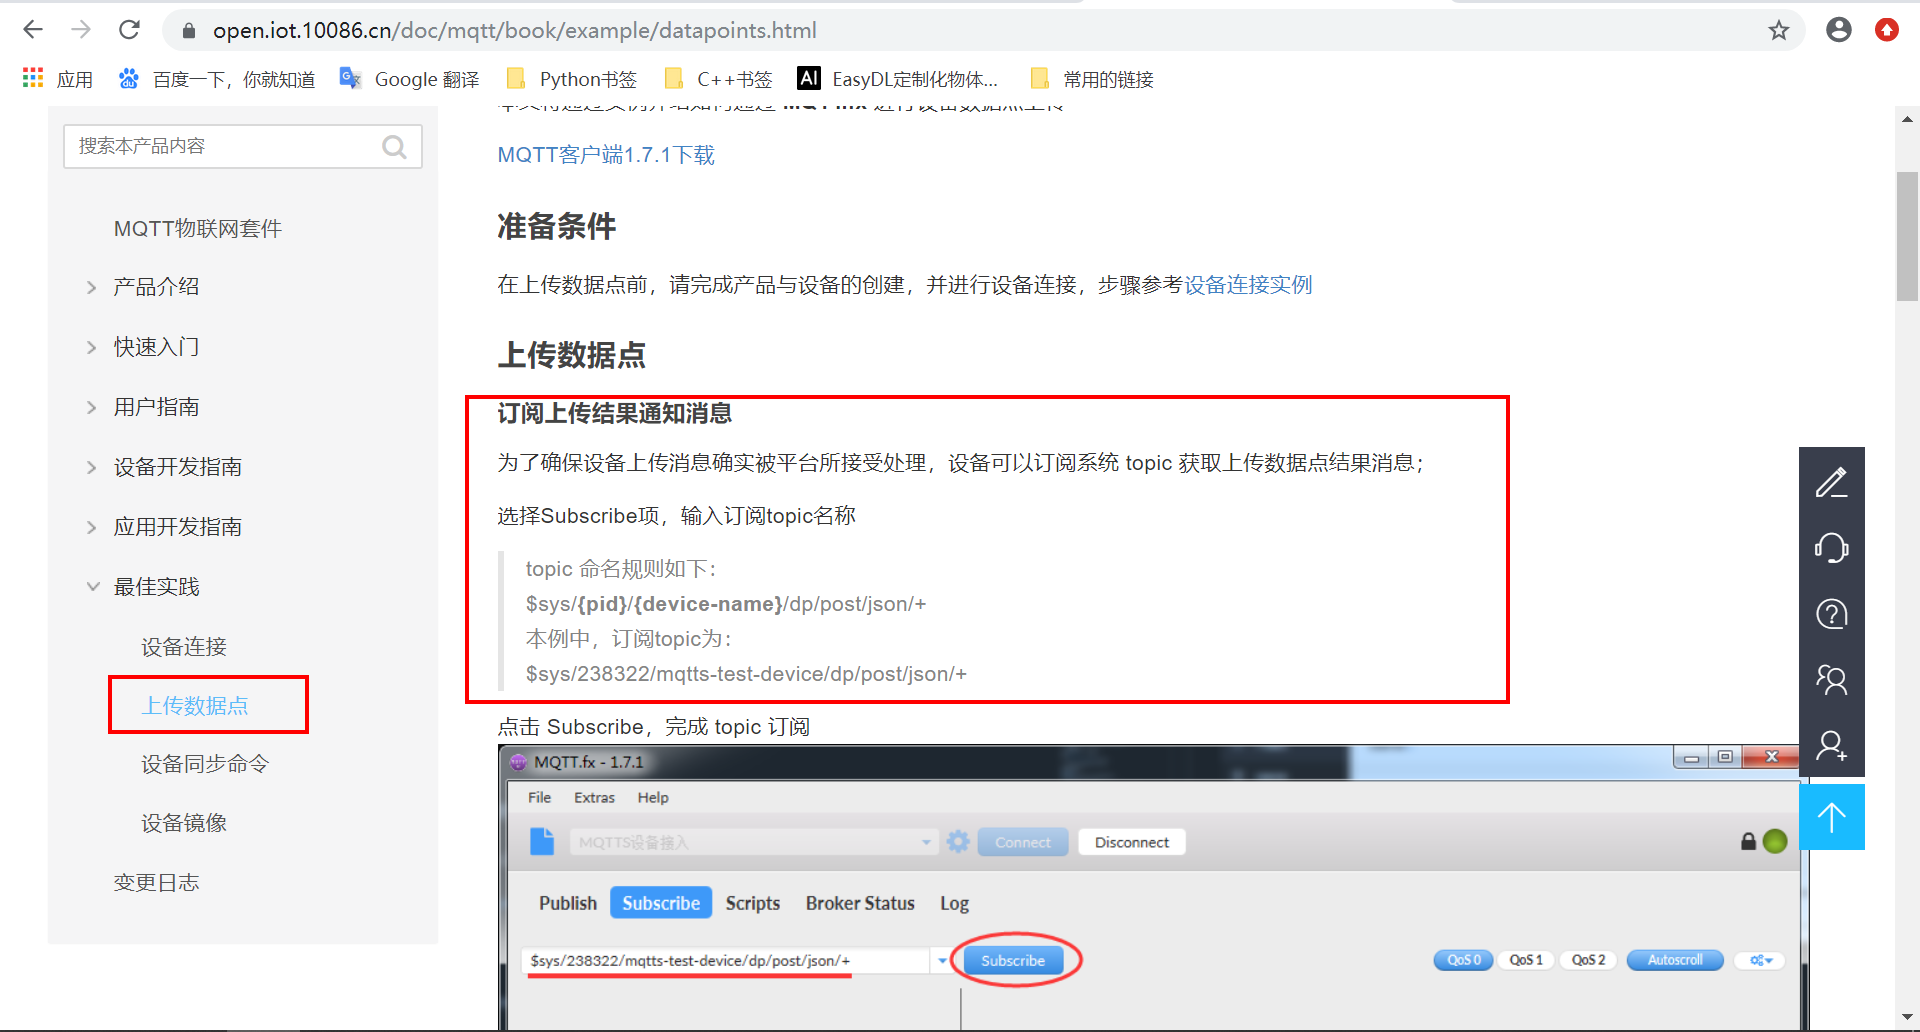Click the blue file icon in MQTT.fx

coord(541,842)
